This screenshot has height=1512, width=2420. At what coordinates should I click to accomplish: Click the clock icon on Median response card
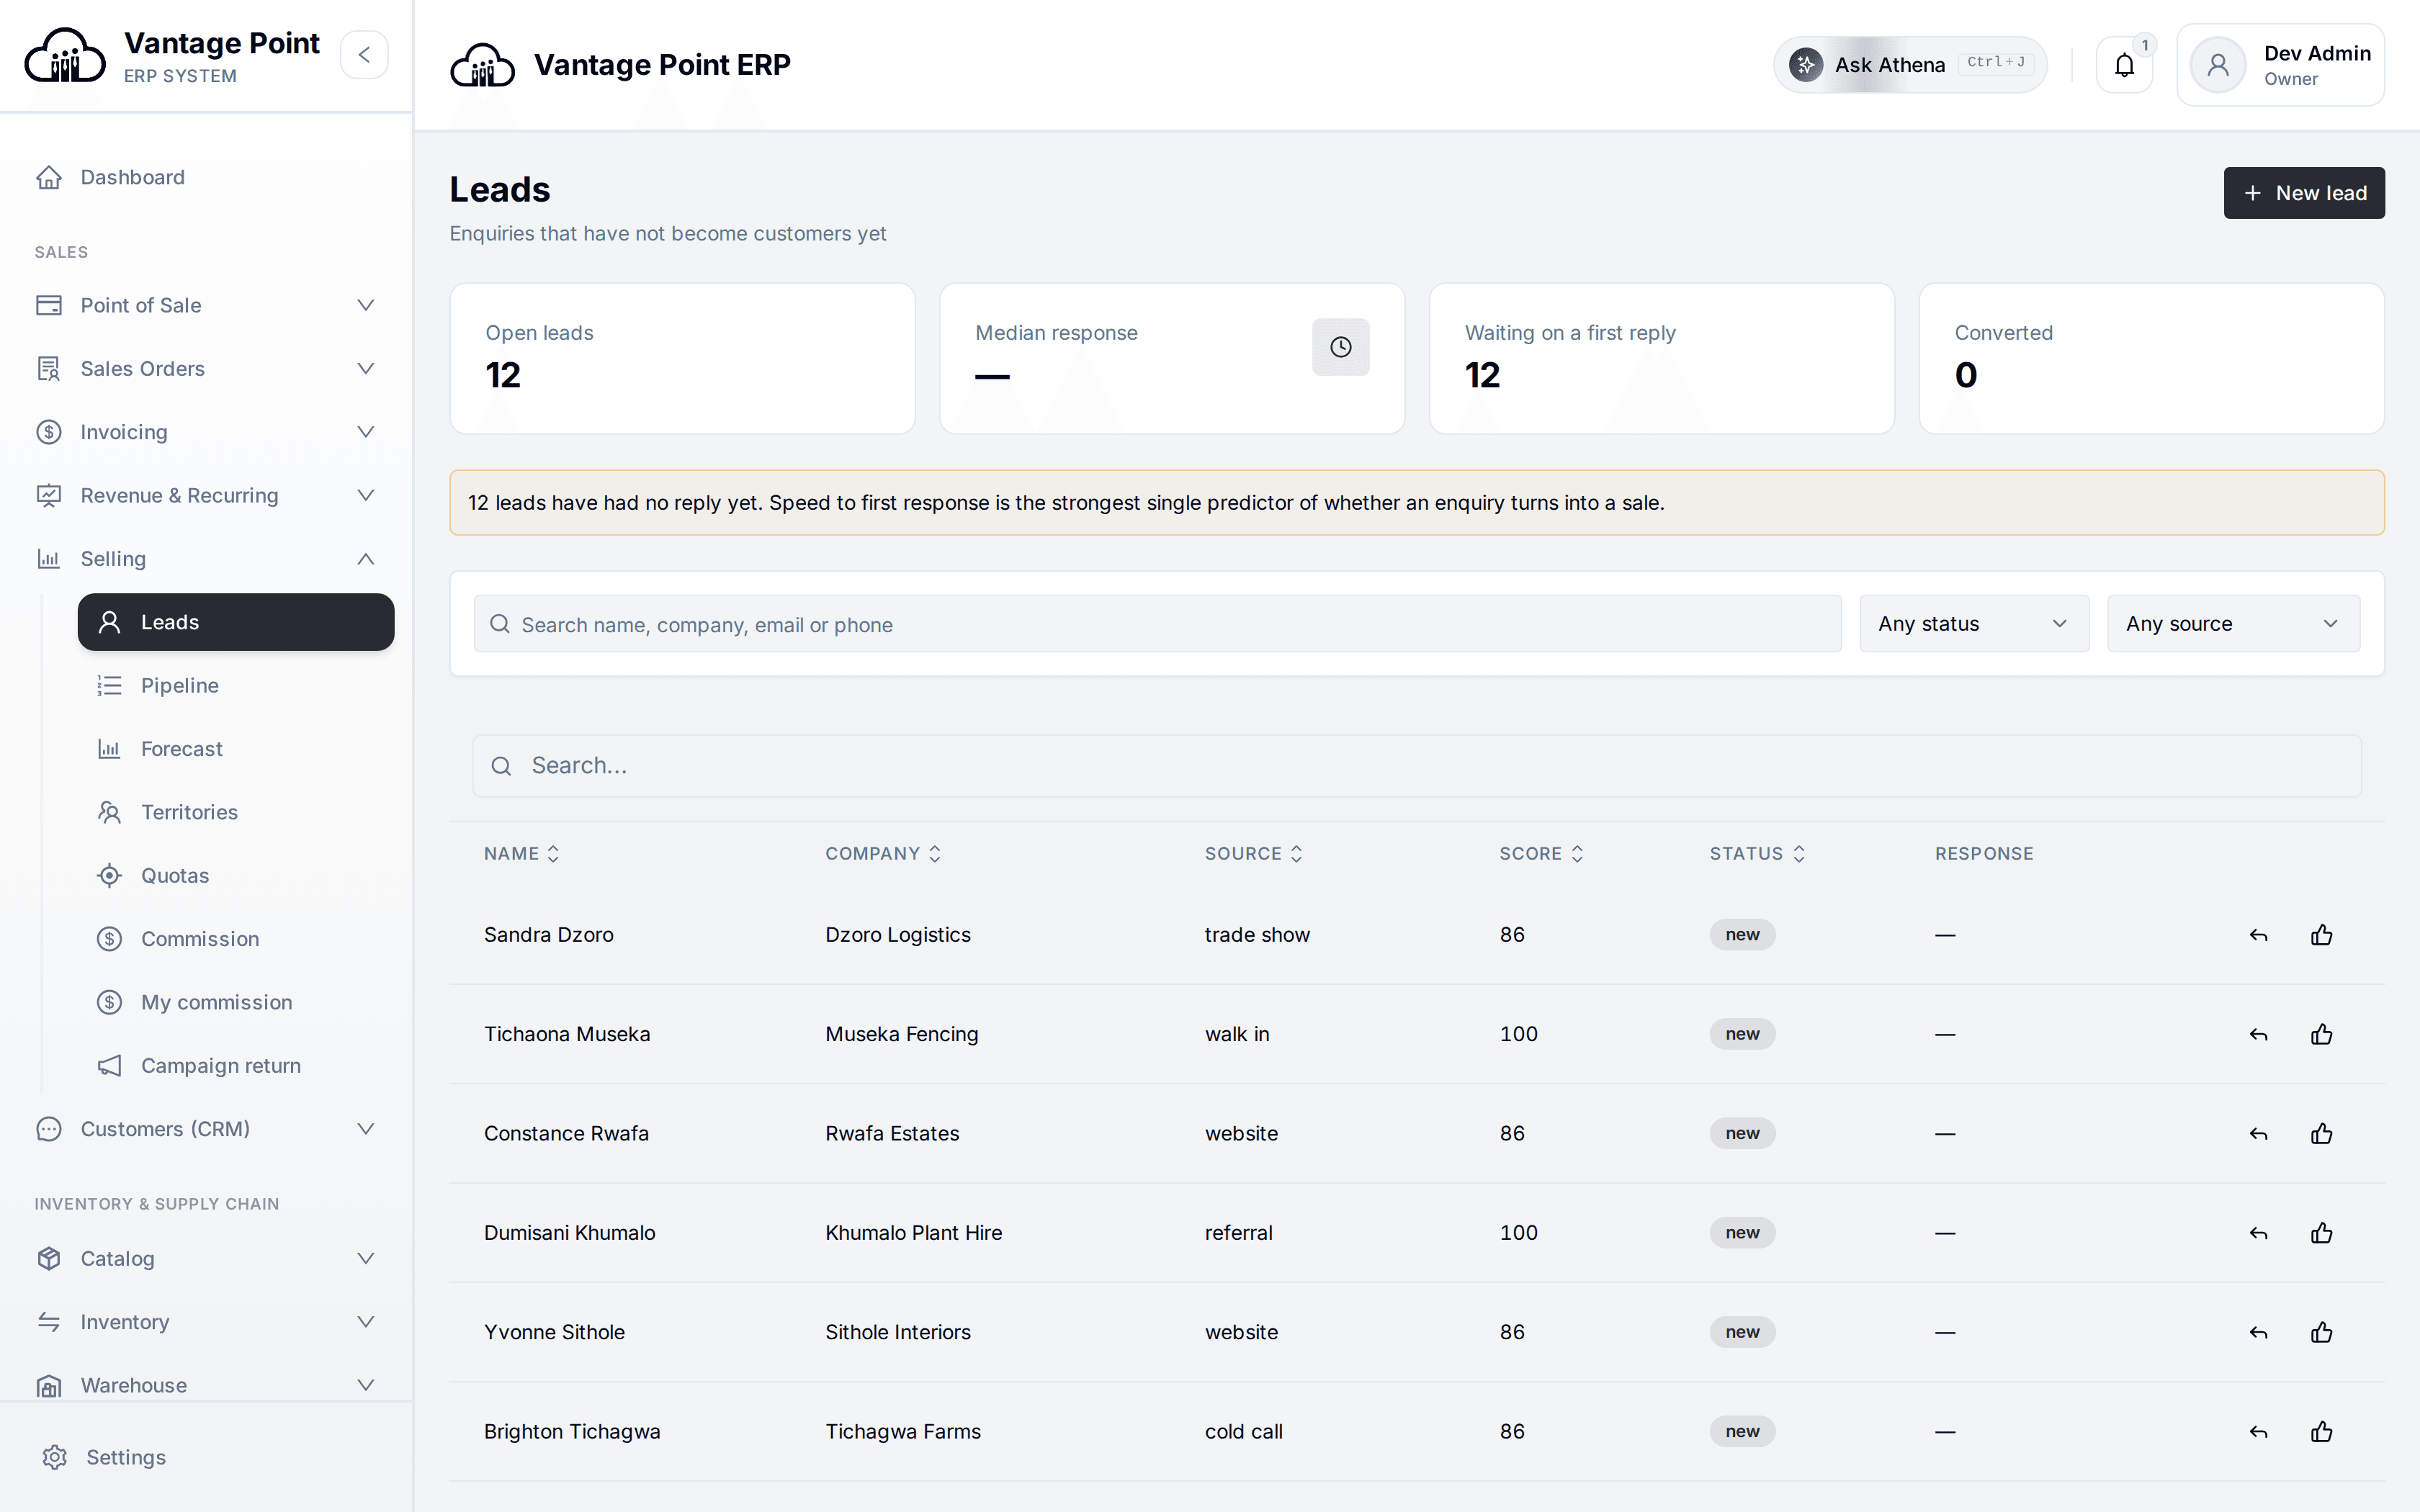(1340, 347)
